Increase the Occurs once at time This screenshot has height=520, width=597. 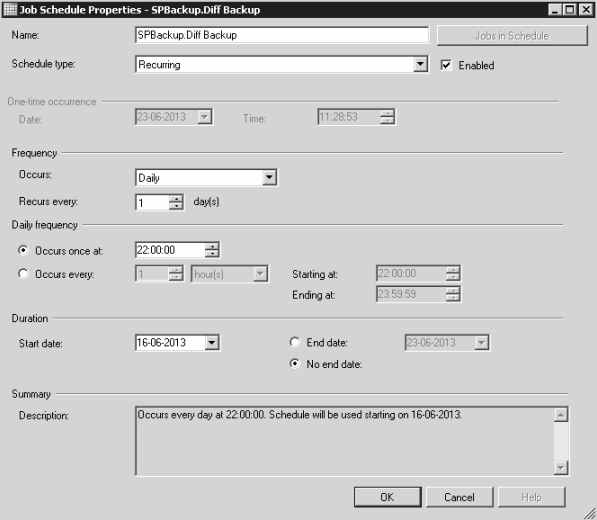click(212, 246)
